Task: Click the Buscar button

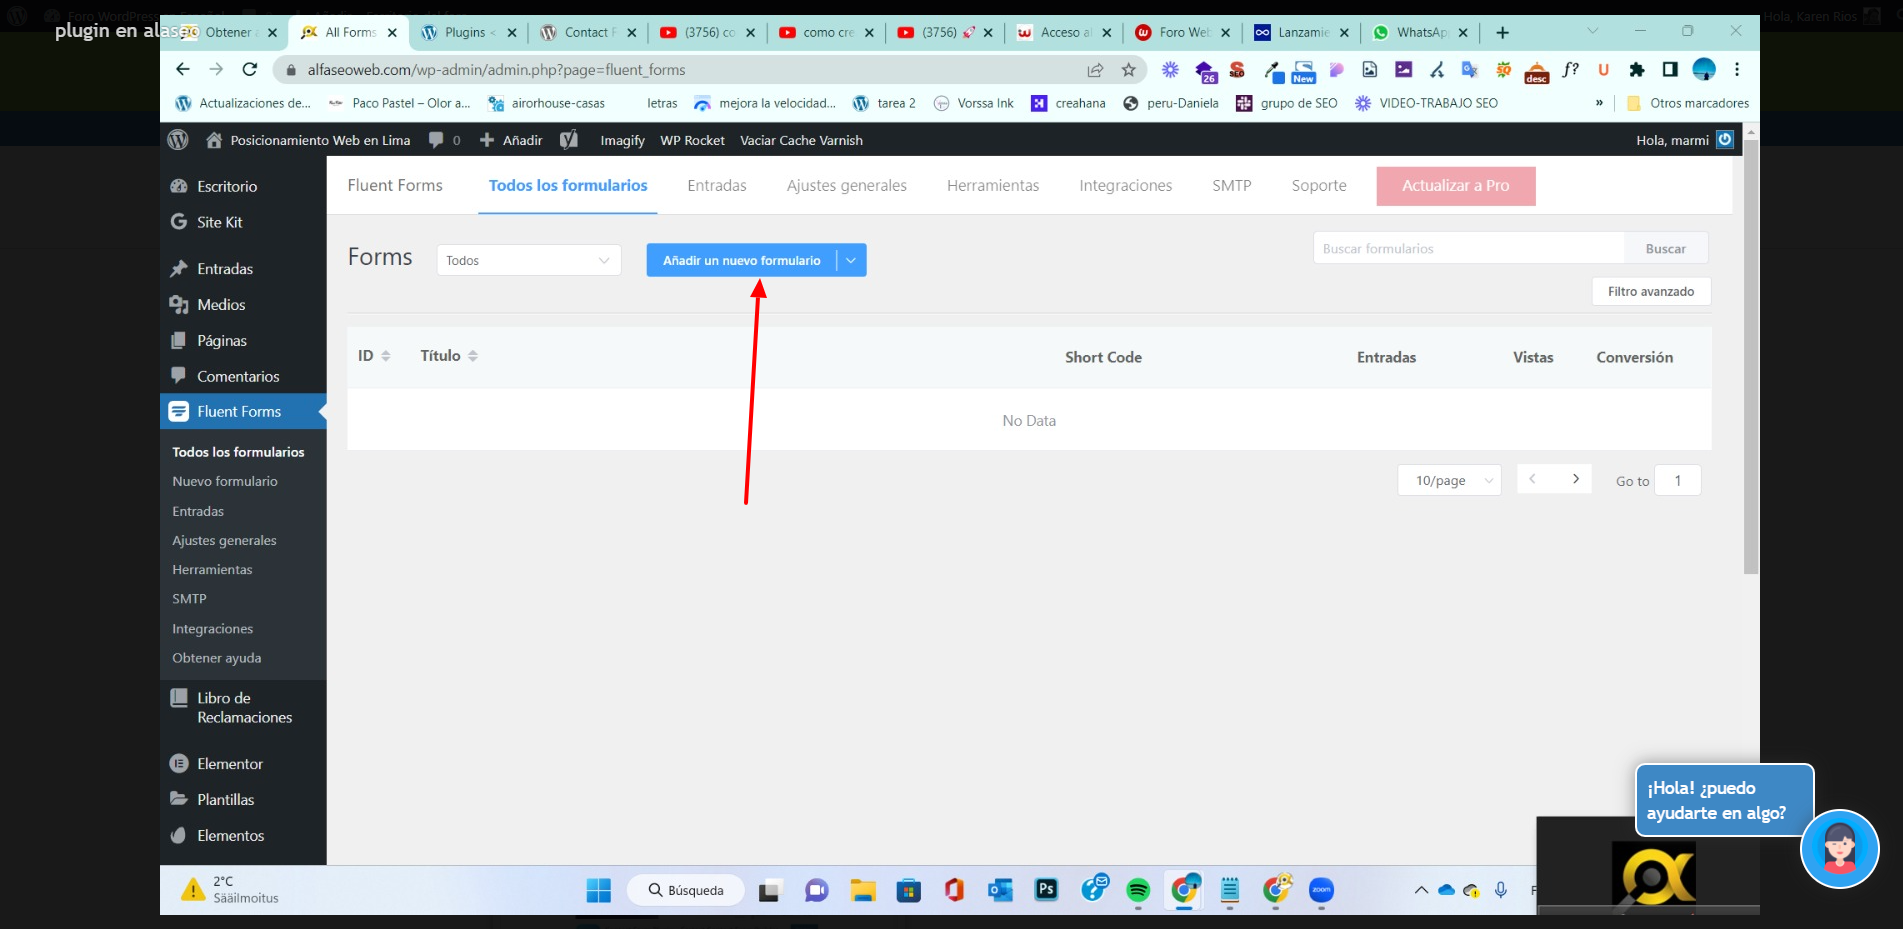Action: point(1665,248)
